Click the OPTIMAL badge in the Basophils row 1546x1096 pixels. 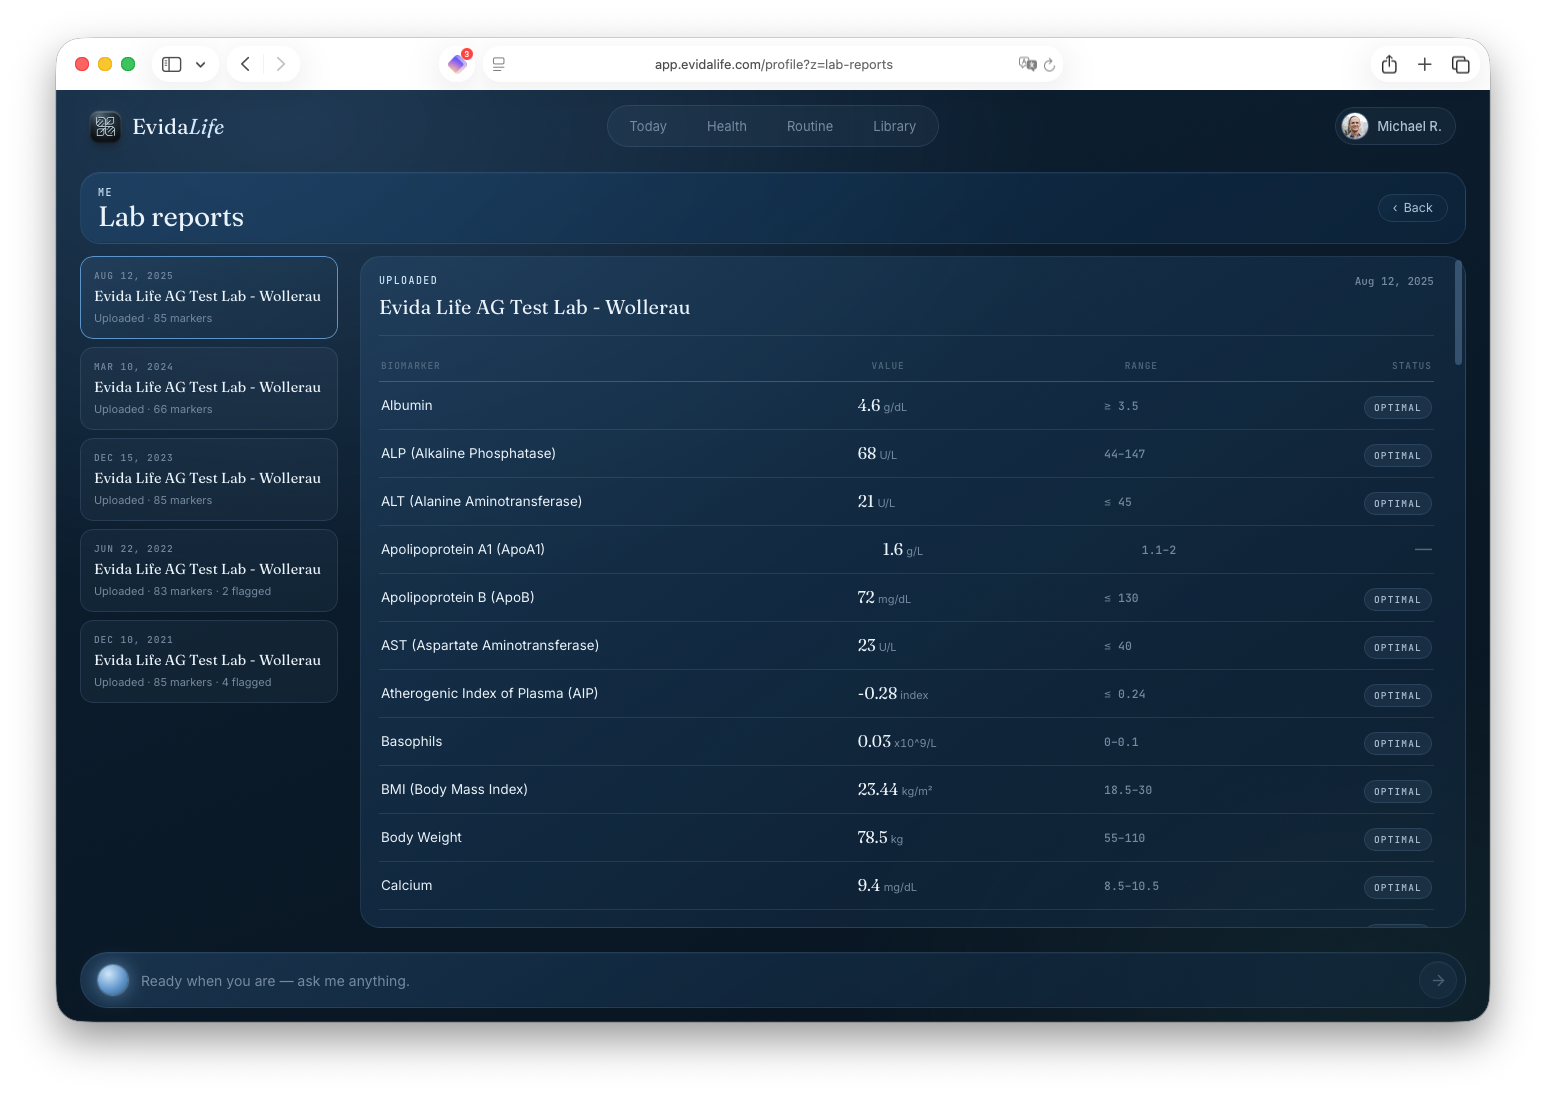1397,743
